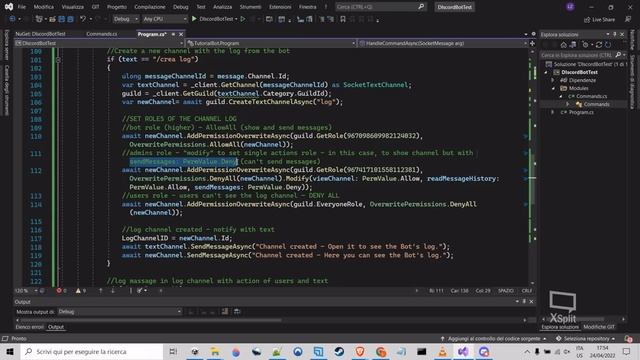Screen dimensions: 640x360
Task: Pin Program.cs tab toggle
Action: pyautogui.click(x=173, y=34)
